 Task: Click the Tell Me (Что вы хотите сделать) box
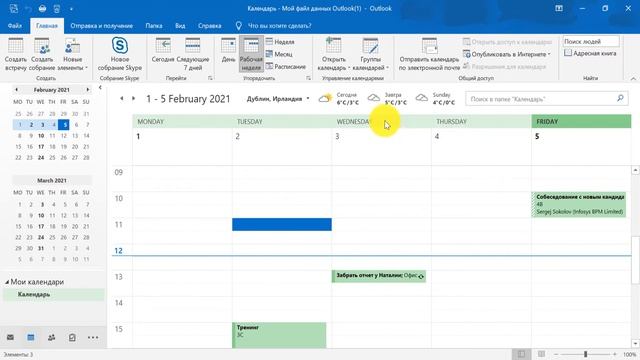[279, 26]
